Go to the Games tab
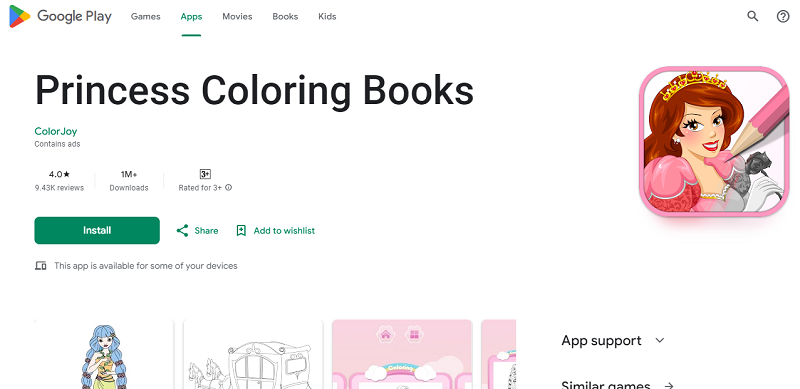 point(145,16)
